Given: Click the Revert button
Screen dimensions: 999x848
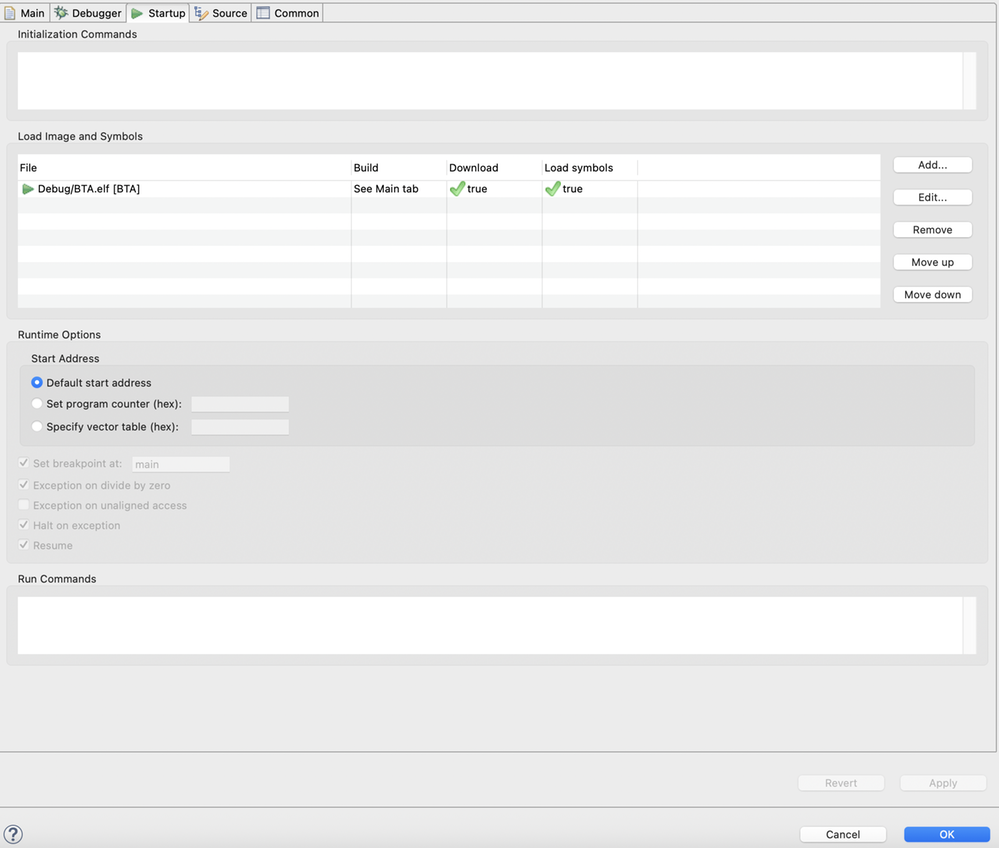Looking at the screenshot, I should pos(841,783).
